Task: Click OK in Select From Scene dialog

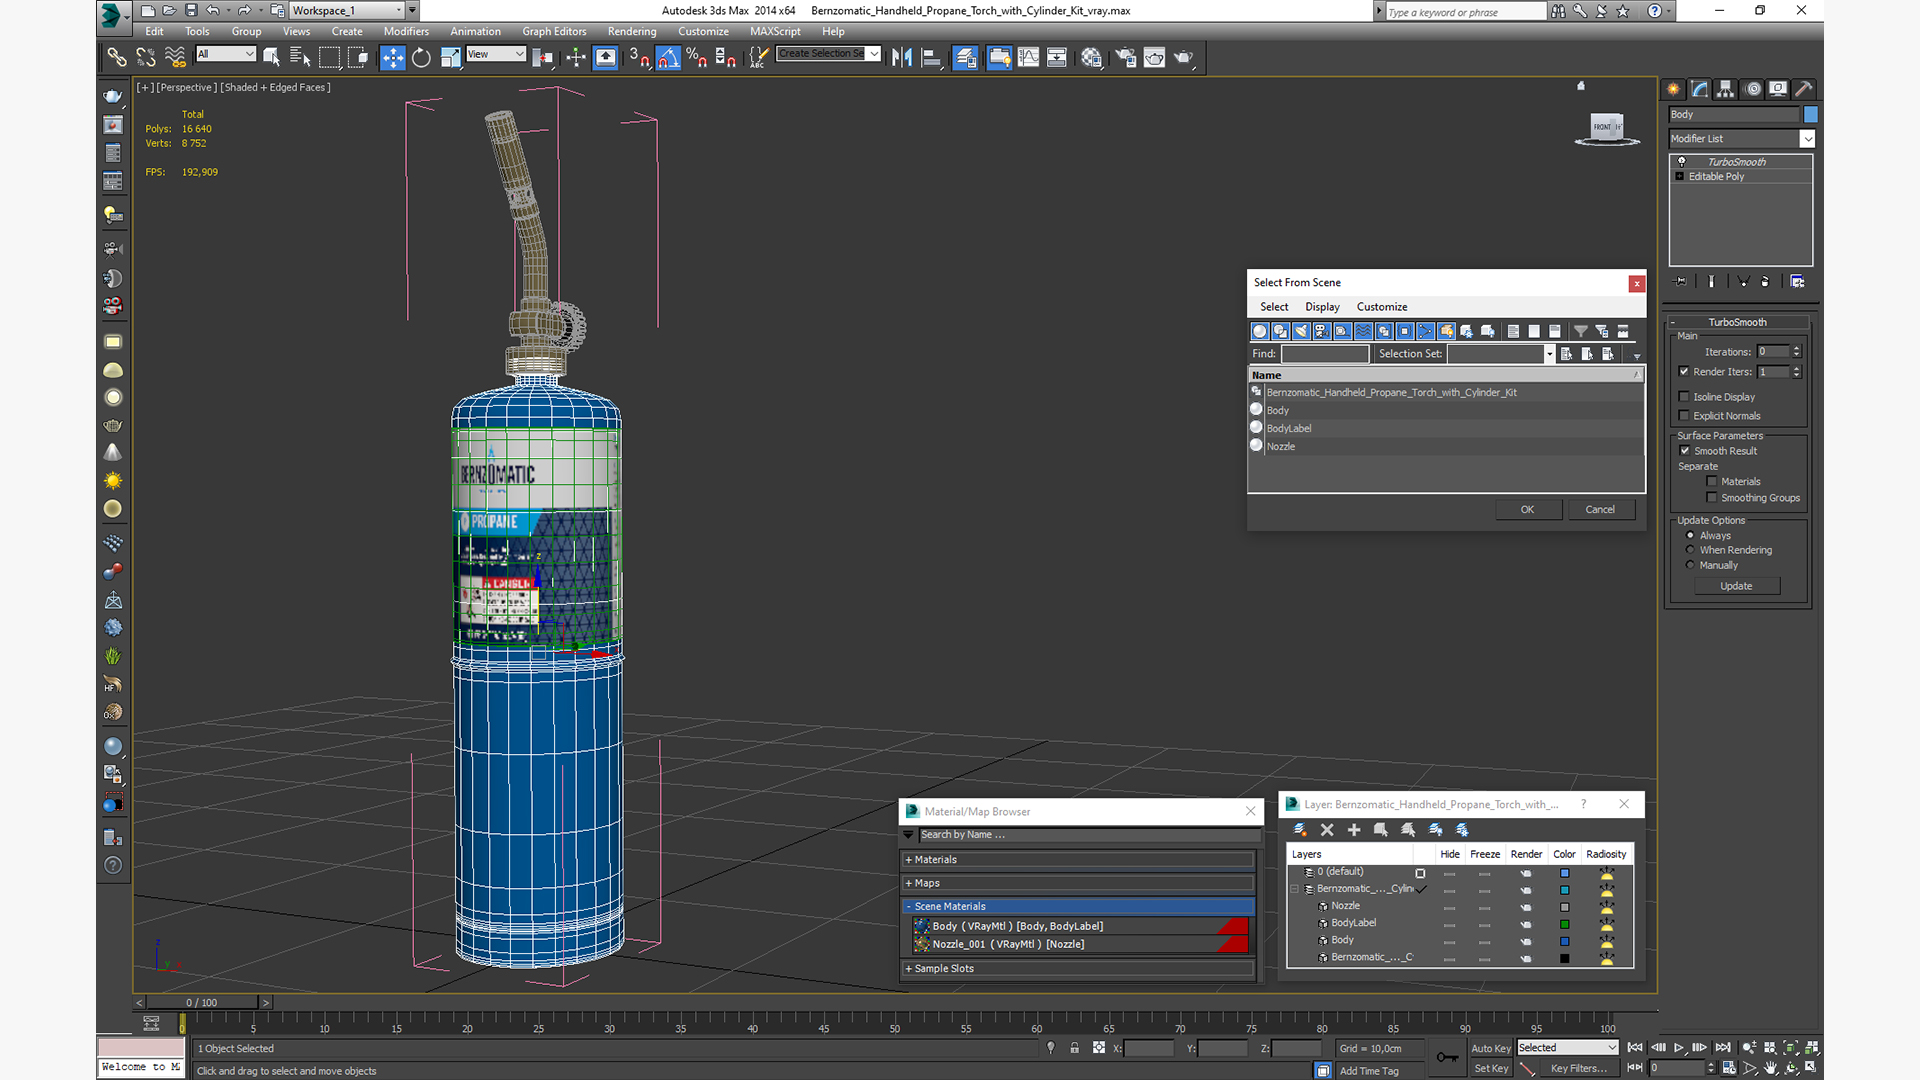Action: 1527,510
